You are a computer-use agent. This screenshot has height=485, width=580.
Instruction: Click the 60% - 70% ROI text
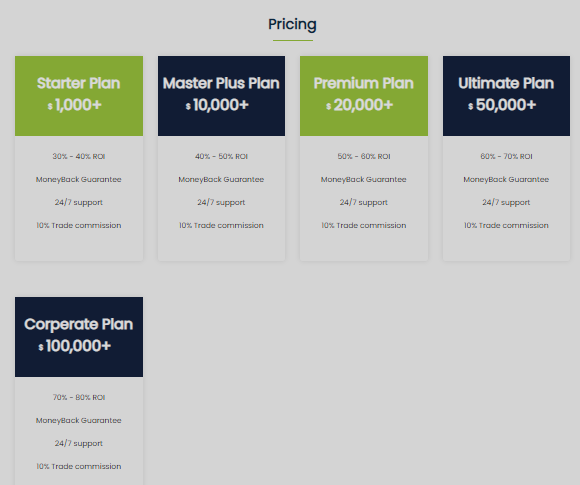[506, 156]
